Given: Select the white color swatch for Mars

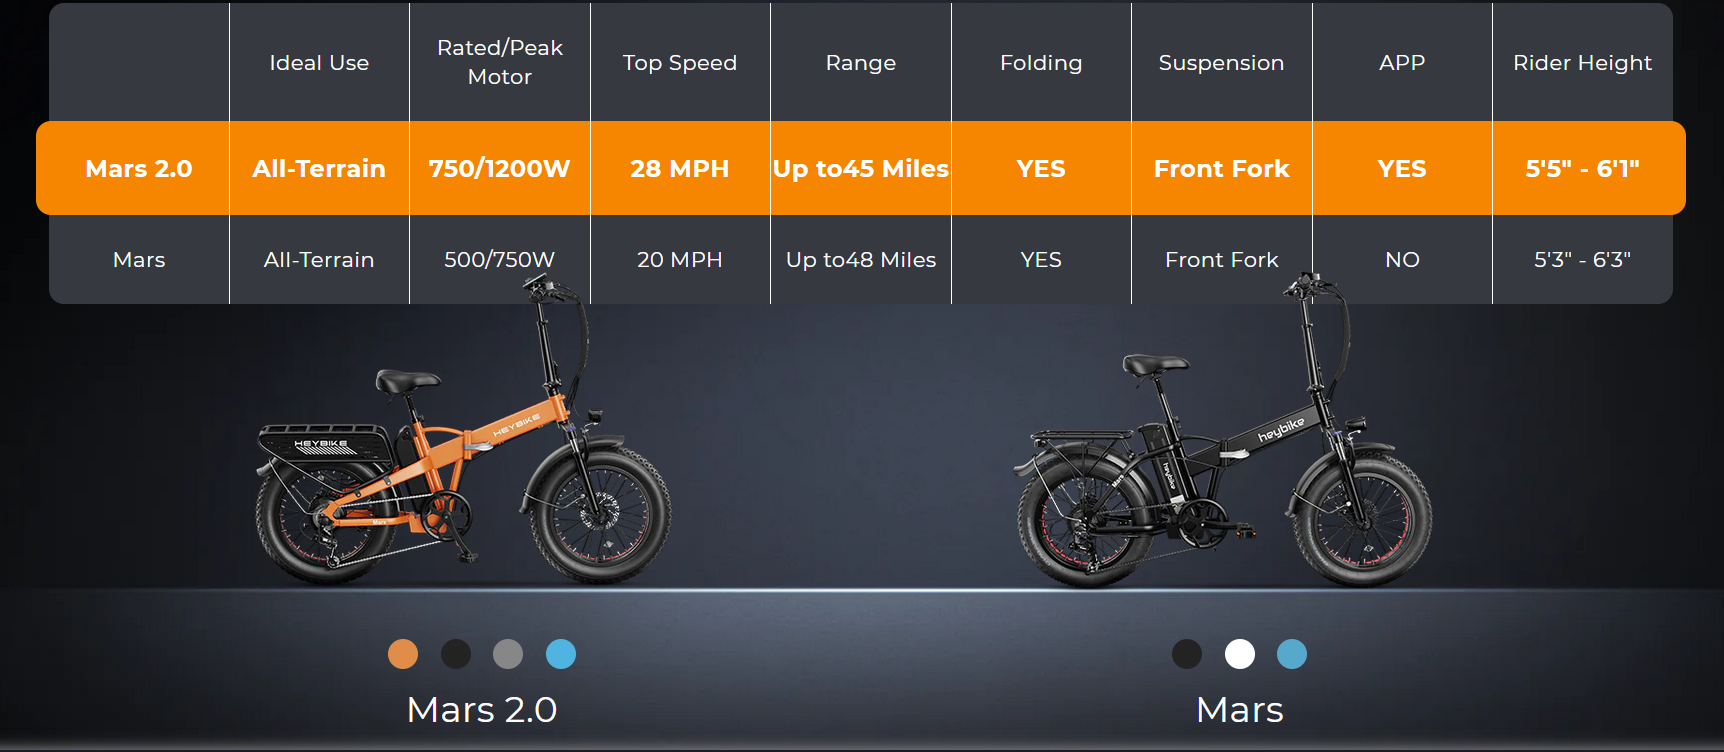Looking at the screenshot, I should (x=1240, y=654).
